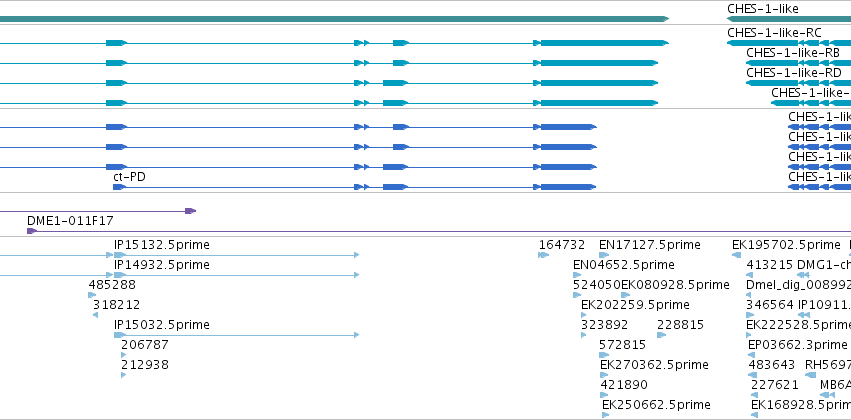Select the EK168928.5prime label
Viewport: 851px width, 420px height.
[x=801, y=405]
